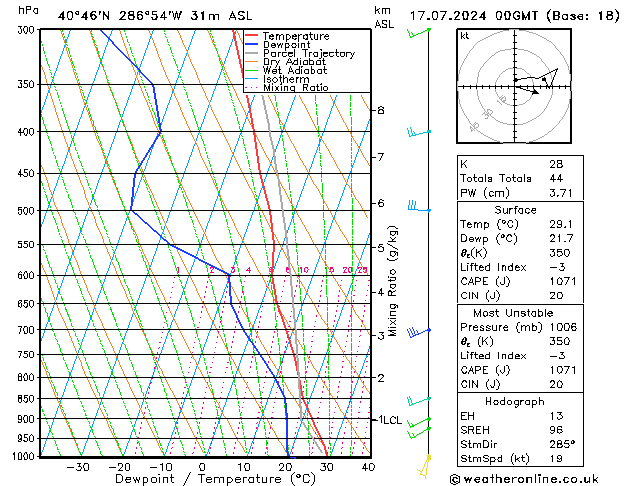Click the '8' km height label
Screen dimensions: 629x486
[381, 110]
